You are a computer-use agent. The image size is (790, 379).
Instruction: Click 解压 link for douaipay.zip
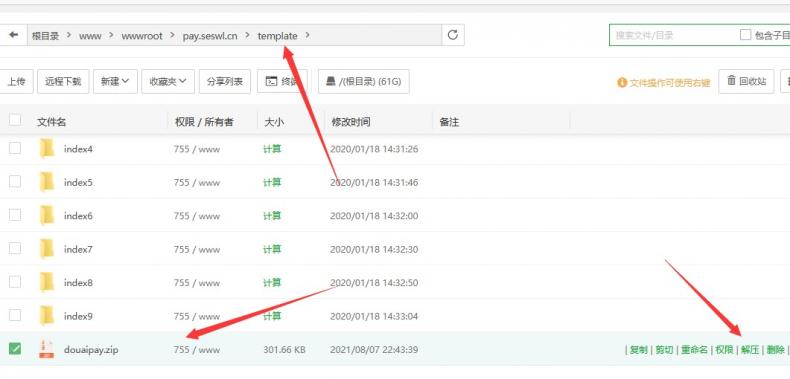[x=750, y=349]
